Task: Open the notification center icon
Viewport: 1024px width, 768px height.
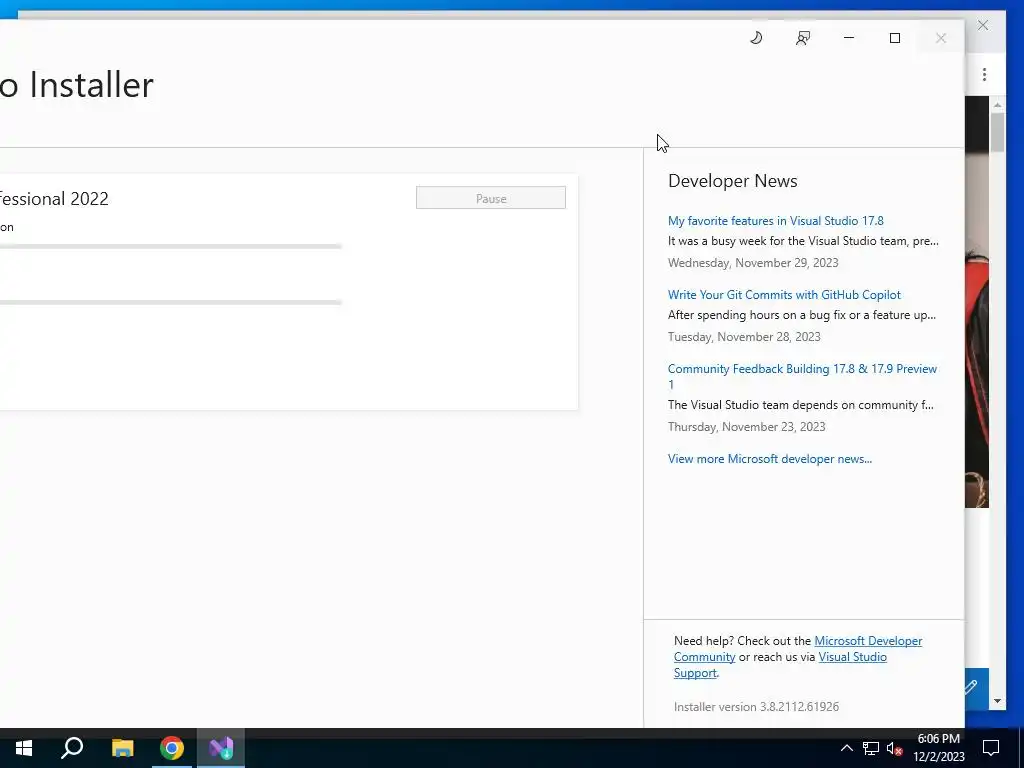Action: 991,748
